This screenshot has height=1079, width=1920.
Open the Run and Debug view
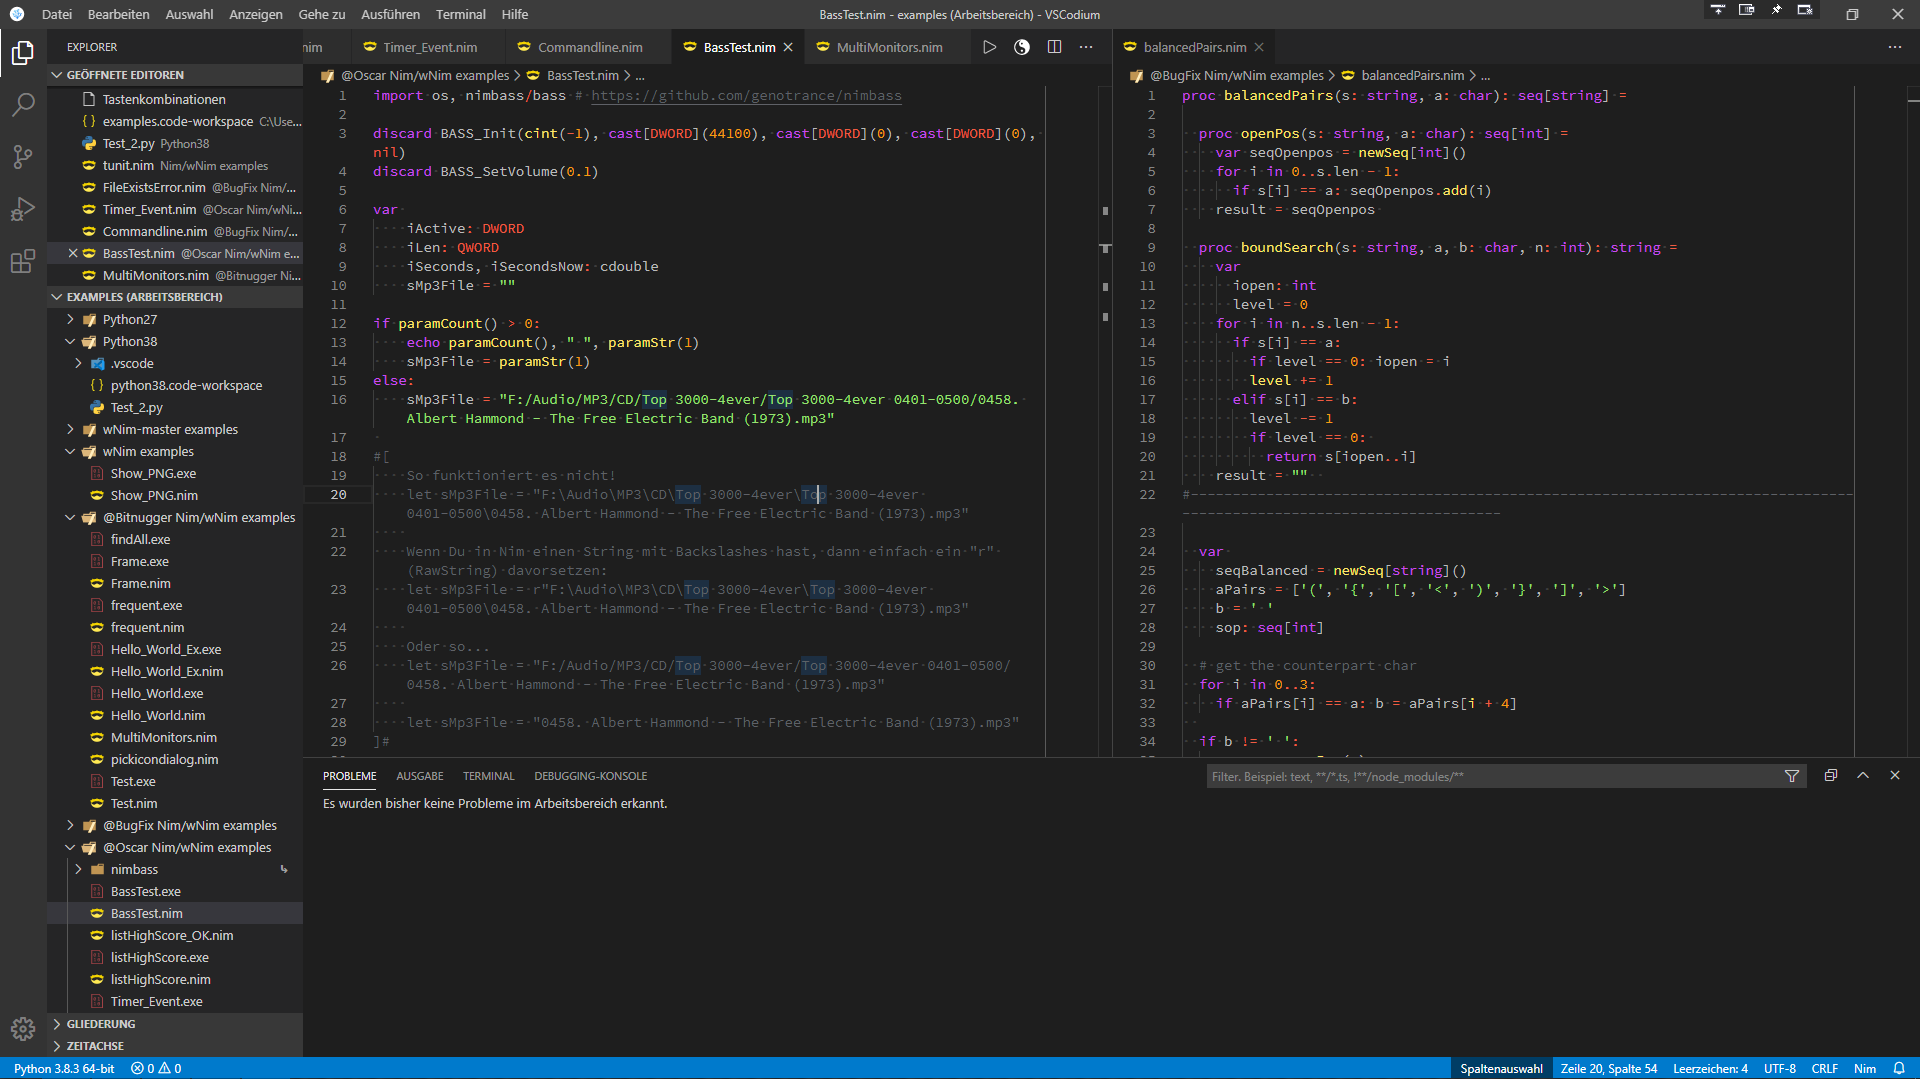23,209
